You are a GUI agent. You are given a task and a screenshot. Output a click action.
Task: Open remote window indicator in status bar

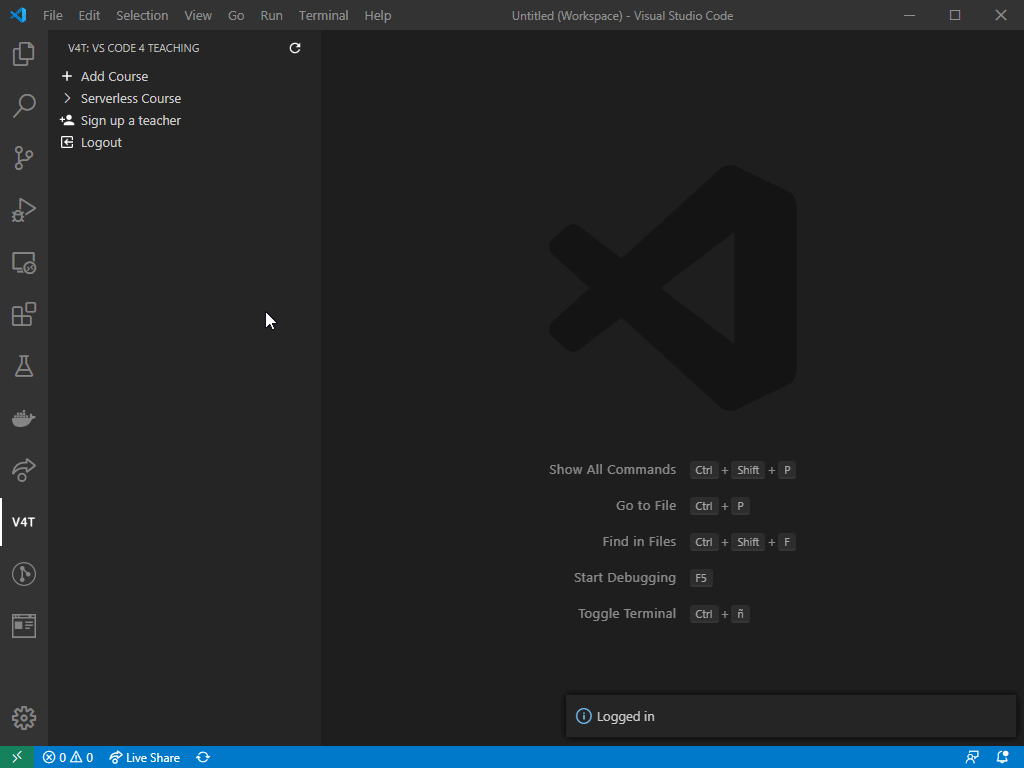(x=17, y=757)
